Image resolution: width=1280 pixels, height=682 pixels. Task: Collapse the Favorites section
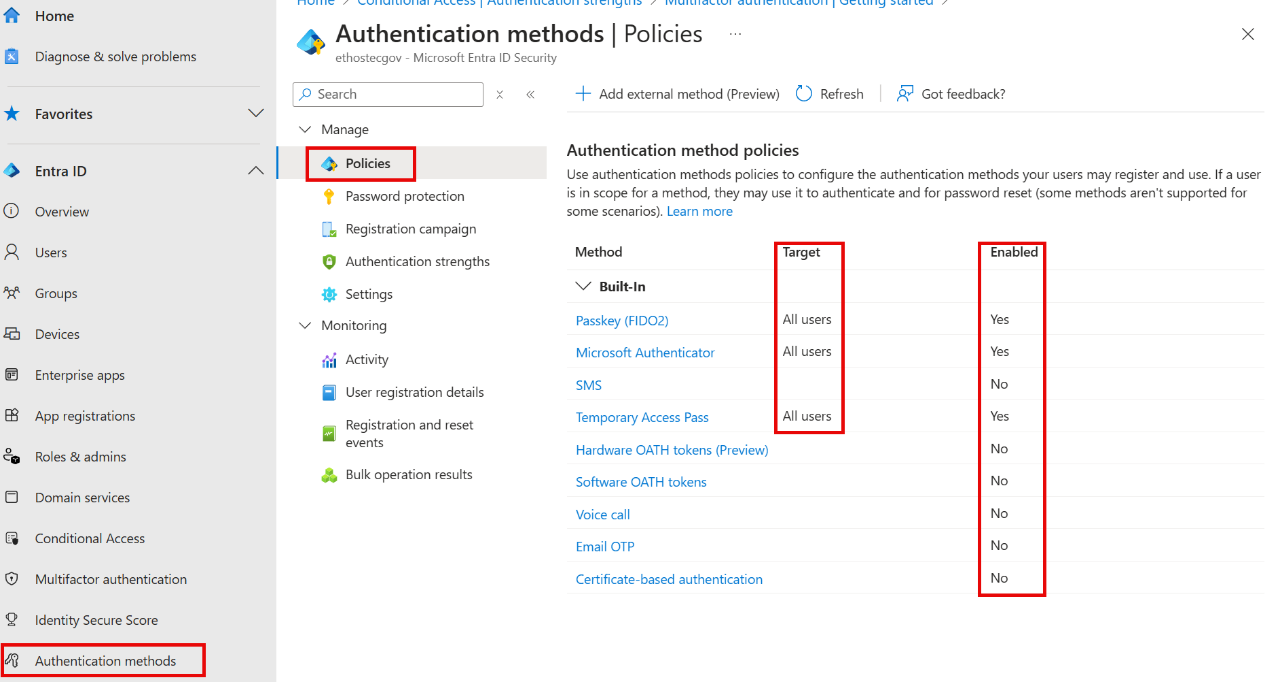(x=256, y=113)
